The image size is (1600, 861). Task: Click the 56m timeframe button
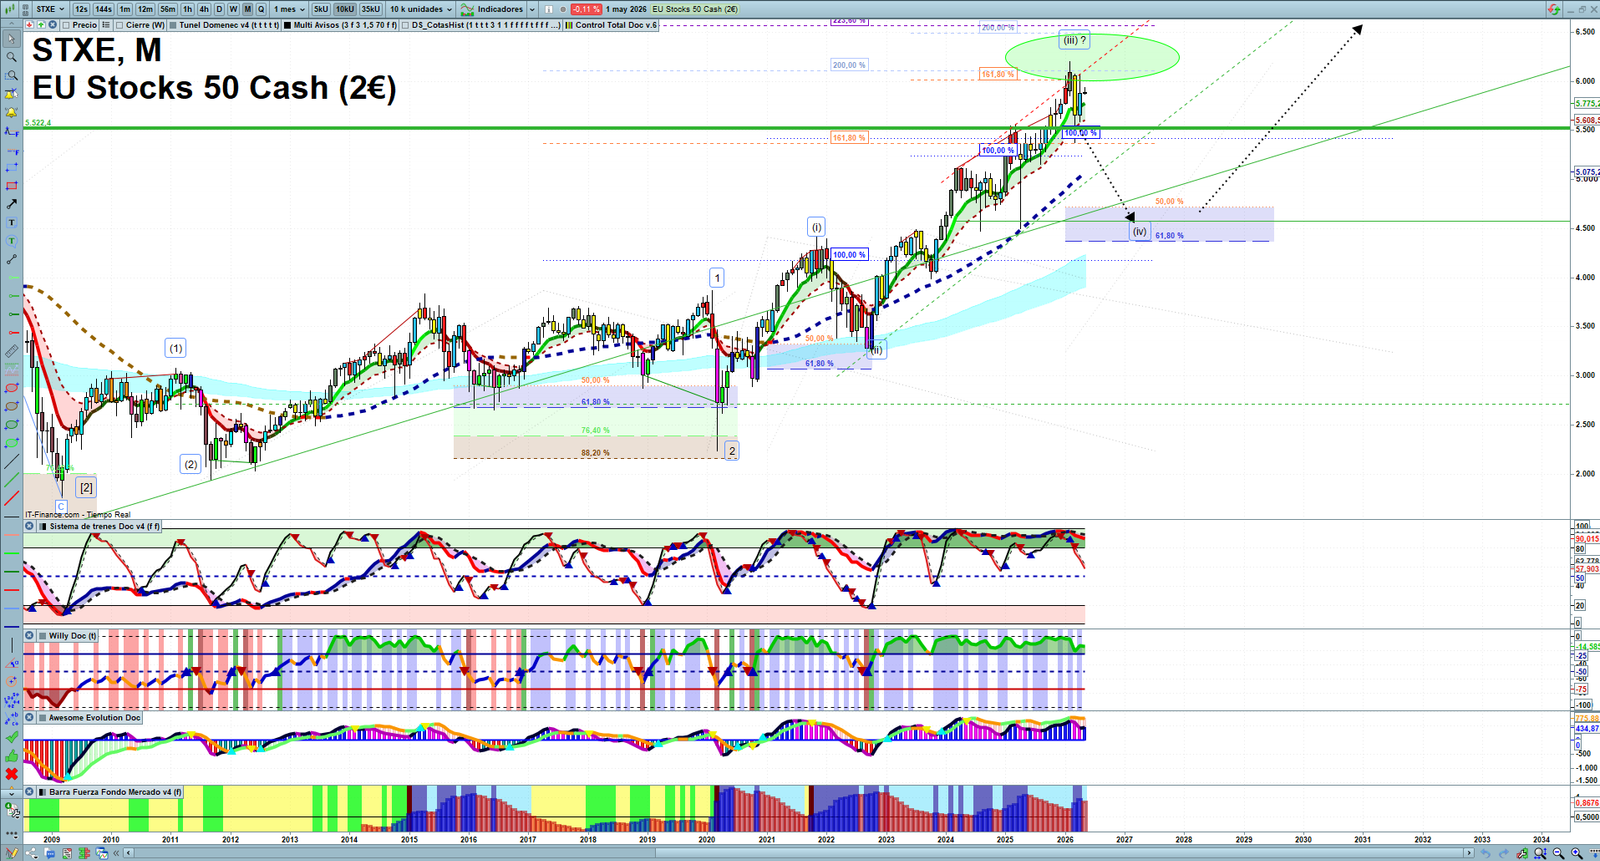click(x=168, y=9)
